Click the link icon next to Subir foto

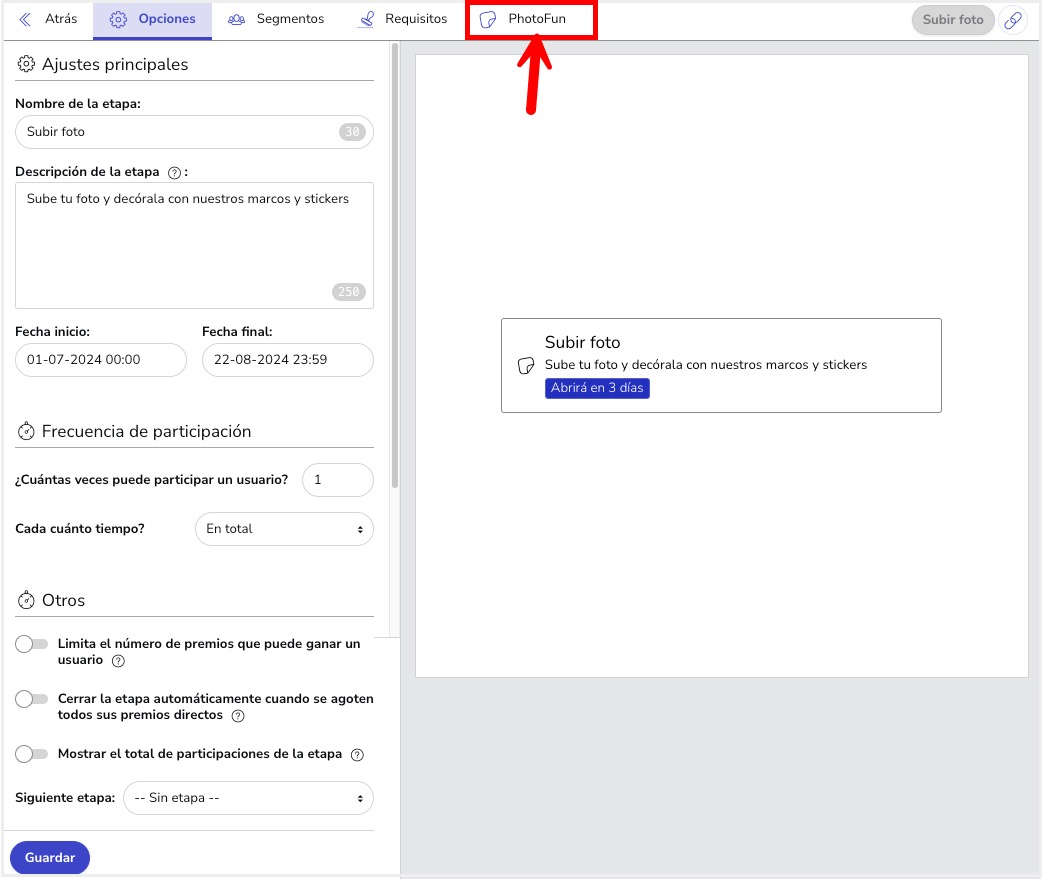tap(1013, 20)
